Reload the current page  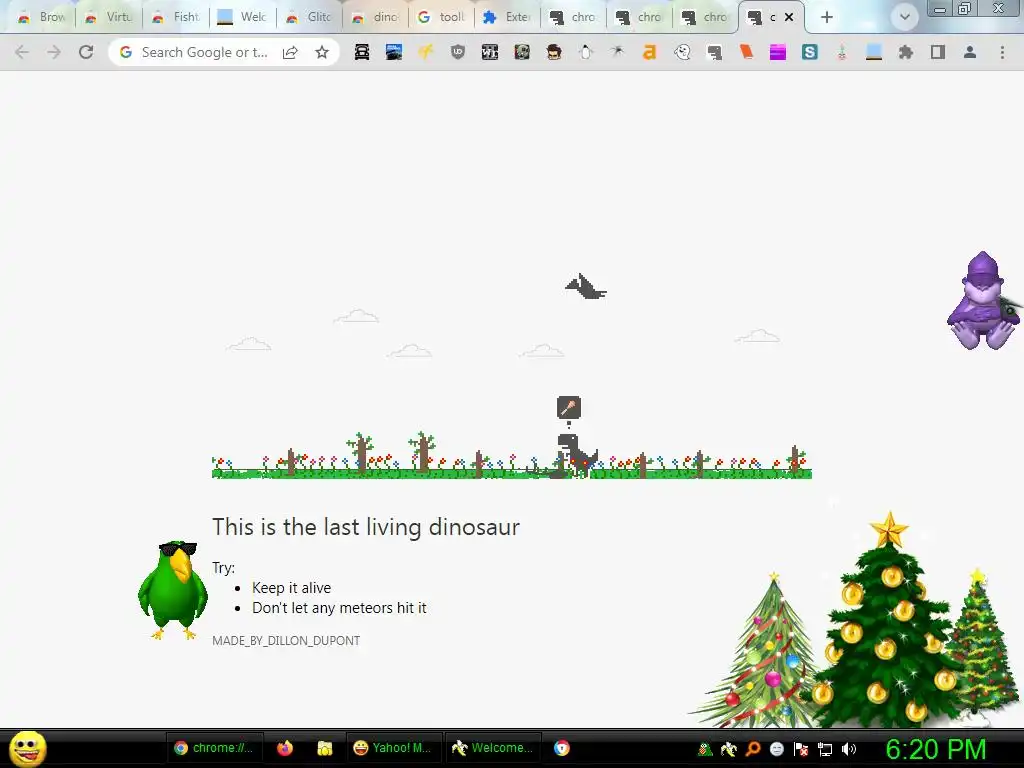pos(86,52)
